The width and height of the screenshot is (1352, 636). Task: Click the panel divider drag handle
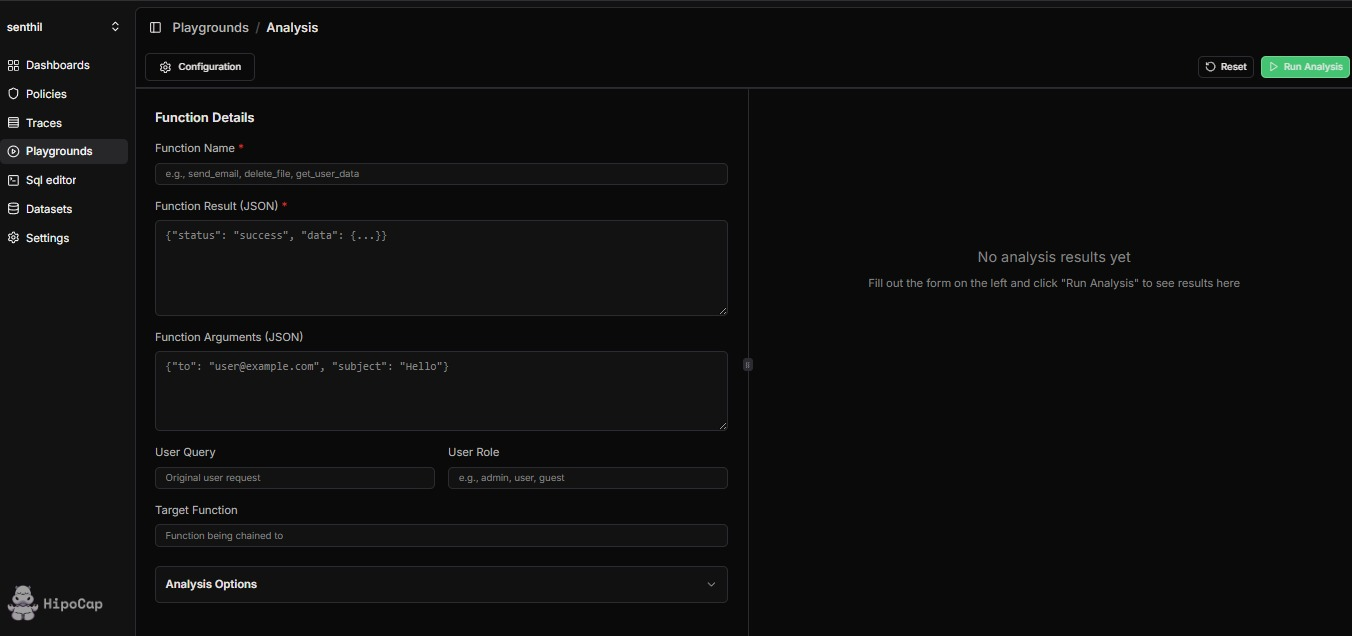click(x=748, y=365)
